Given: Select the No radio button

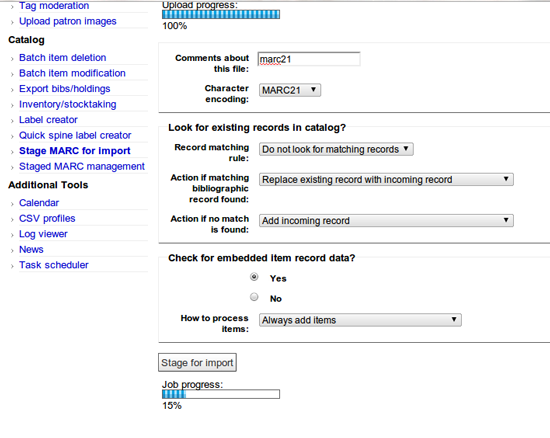Looking at the screenshot, I should pyautogui.click(x=254, y=297).
